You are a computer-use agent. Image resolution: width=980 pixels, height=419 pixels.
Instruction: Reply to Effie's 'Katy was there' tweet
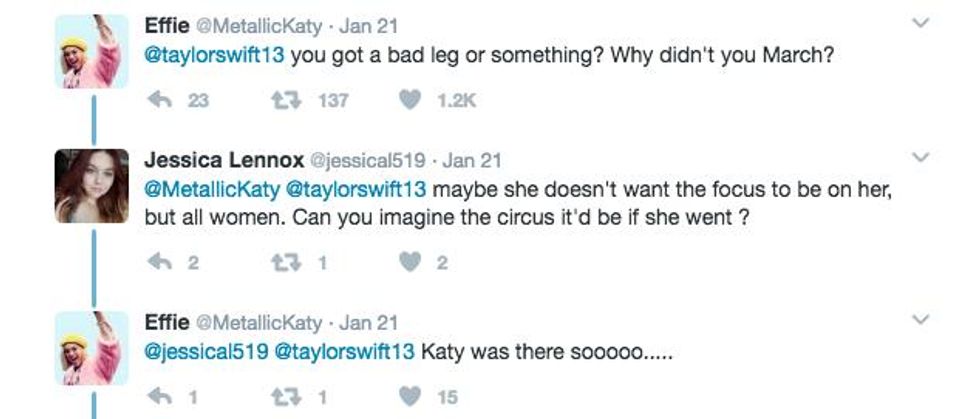pyautogui.click(x=159, y=398)
